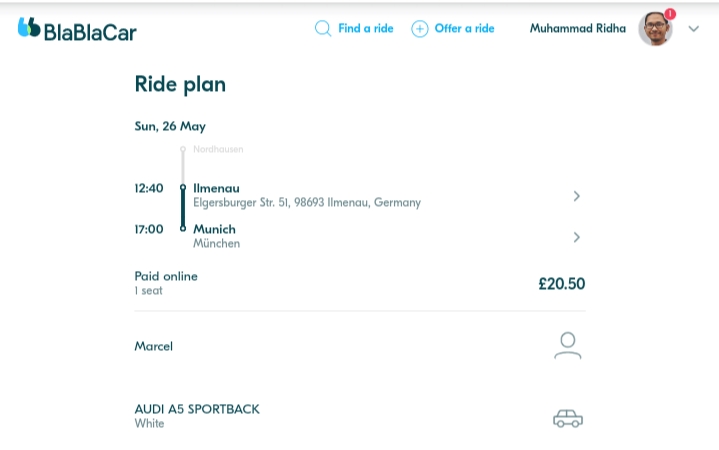The width and height of the screenshot is (719, 450).
Task: Select Find a ride menu link
Action: pos(365,28)
